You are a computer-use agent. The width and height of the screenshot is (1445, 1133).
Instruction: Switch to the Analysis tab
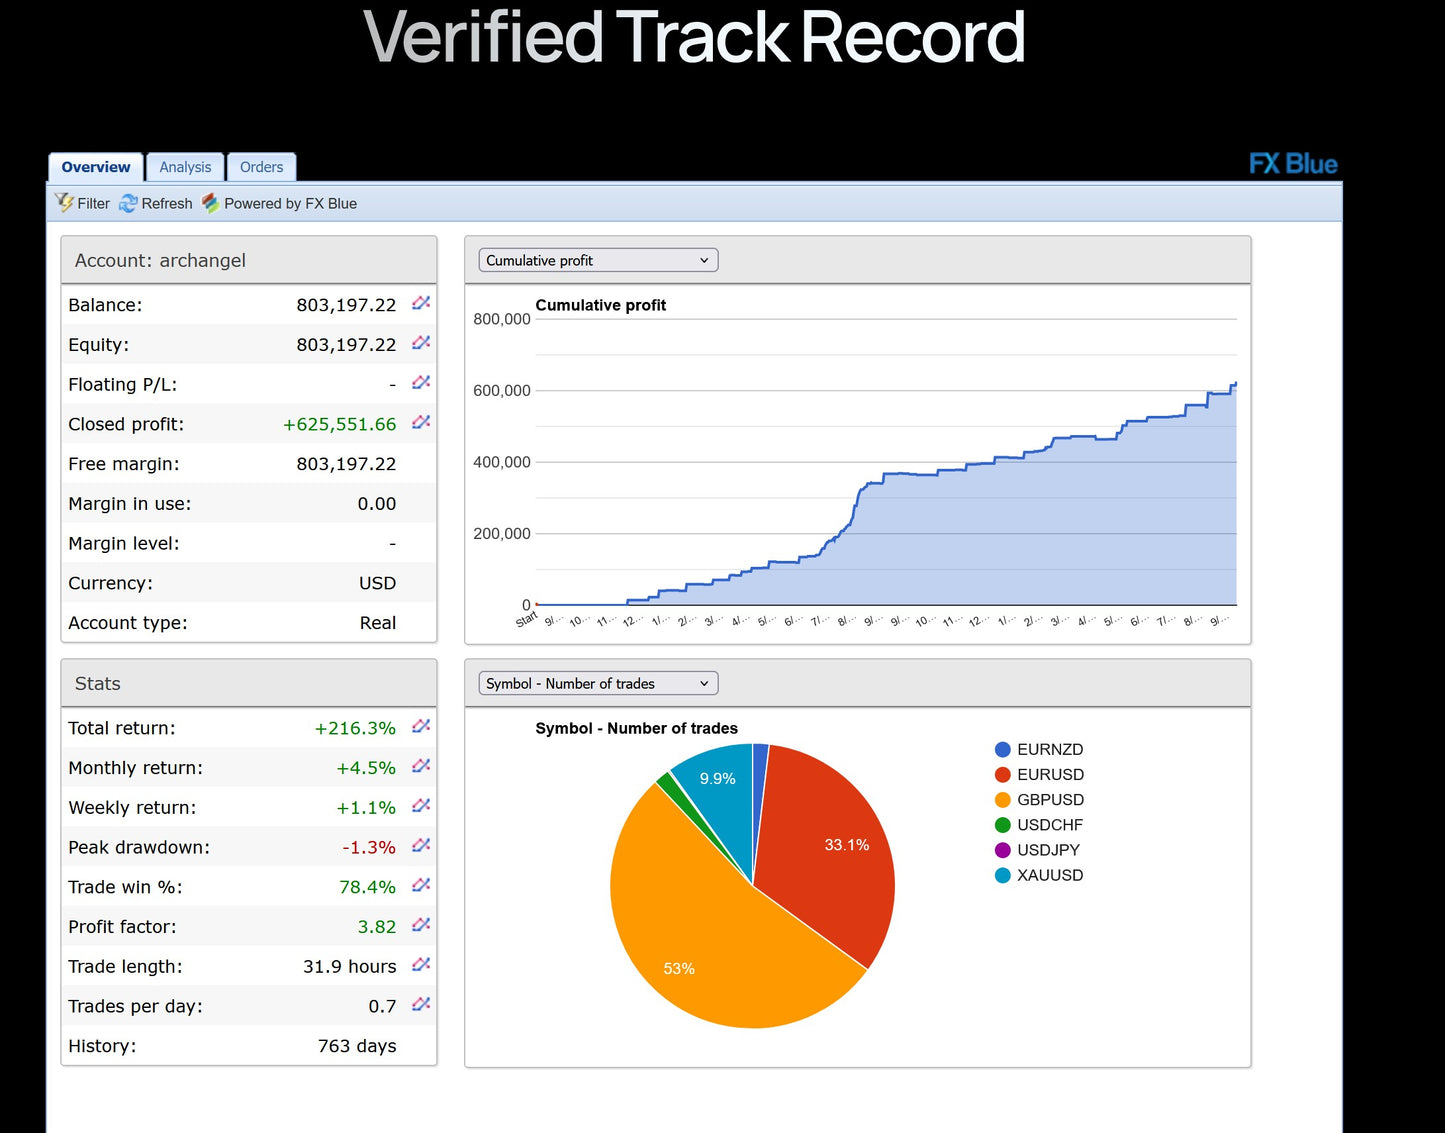coord(185,167)
